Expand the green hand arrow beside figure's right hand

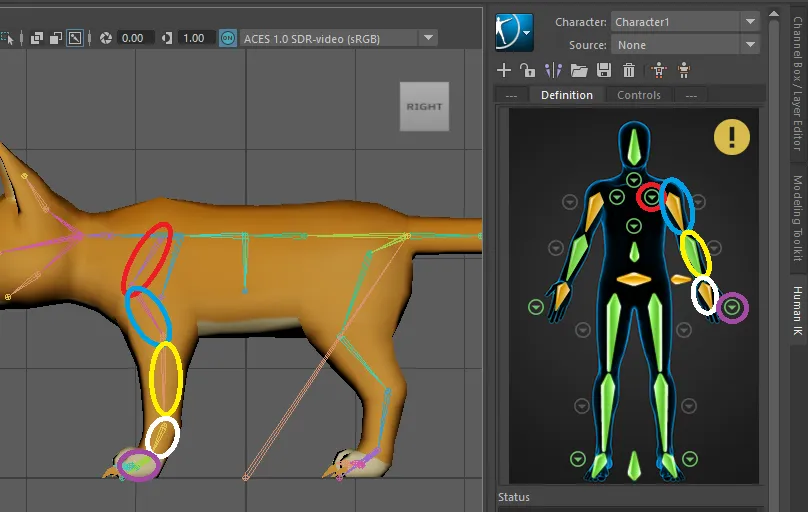536,308
